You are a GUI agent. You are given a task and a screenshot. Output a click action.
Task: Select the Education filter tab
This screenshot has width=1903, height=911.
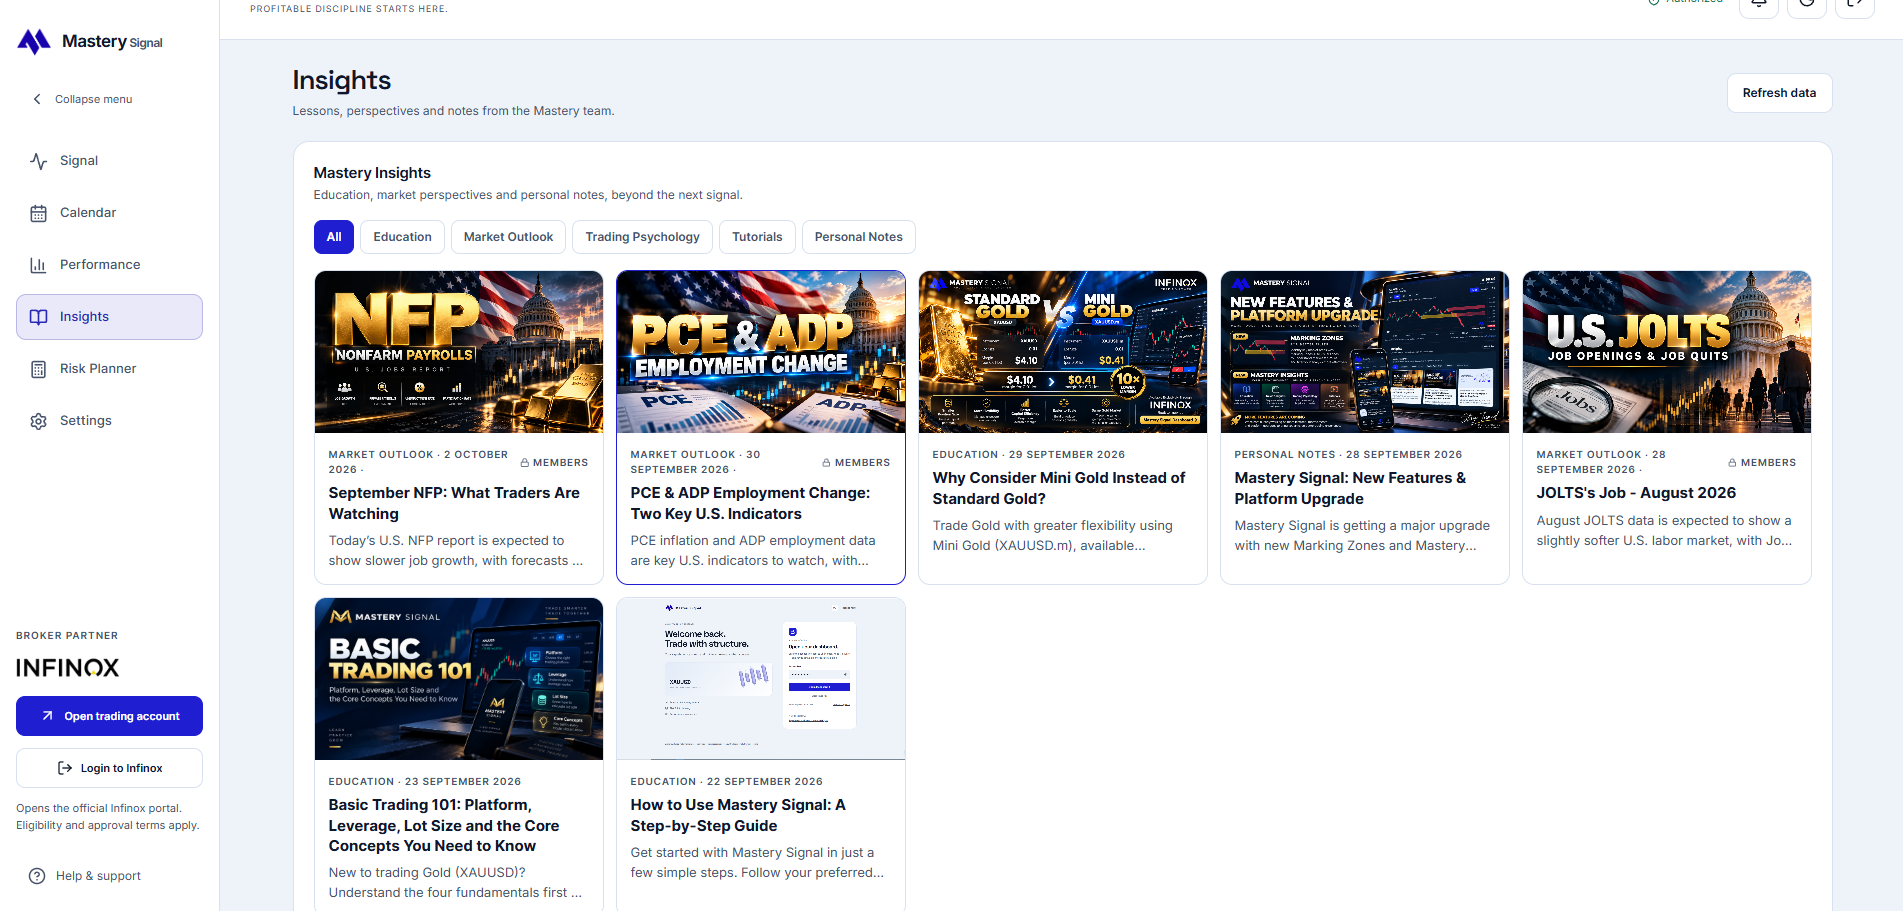click(x=402, y=237)
